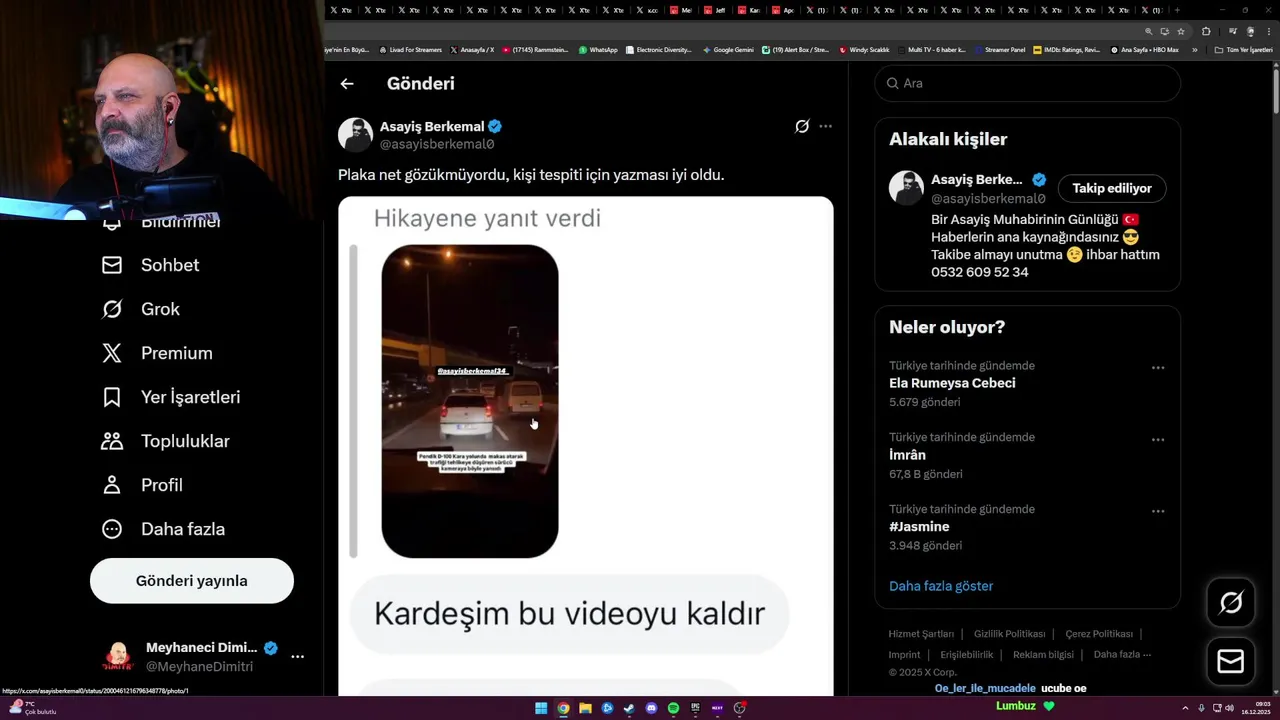Click Meyhaneci Dimitri account avatar

point(118,657)
